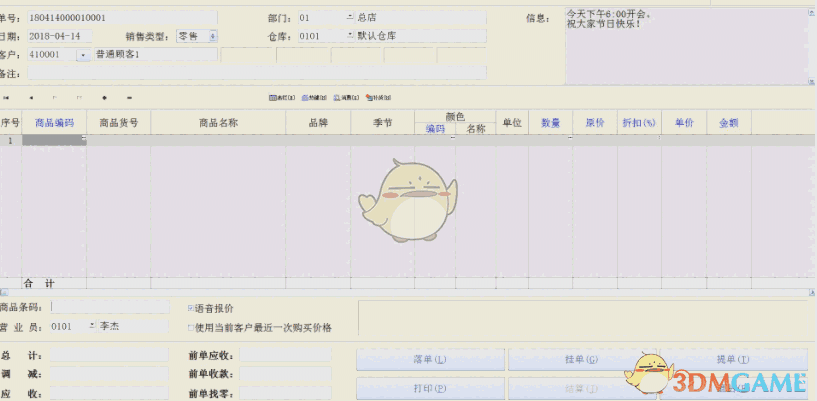Click the 商品名称 column header
817x401 pixels.
click(x=218, y=123)
